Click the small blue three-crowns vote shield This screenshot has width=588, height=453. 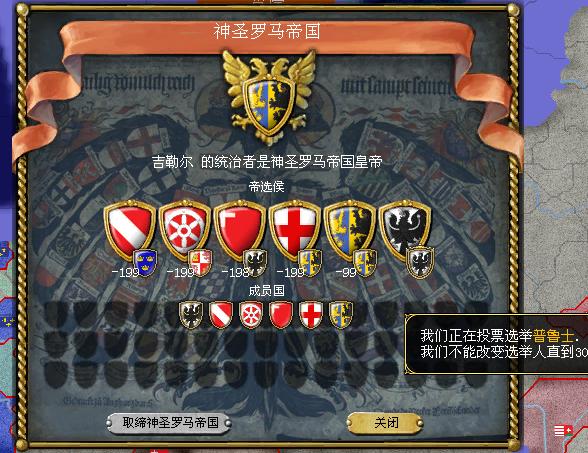(x=145, y=262)
